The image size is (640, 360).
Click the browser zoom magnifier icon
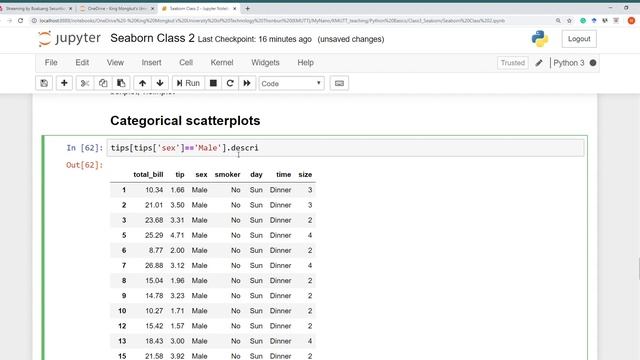click(558, 20)
